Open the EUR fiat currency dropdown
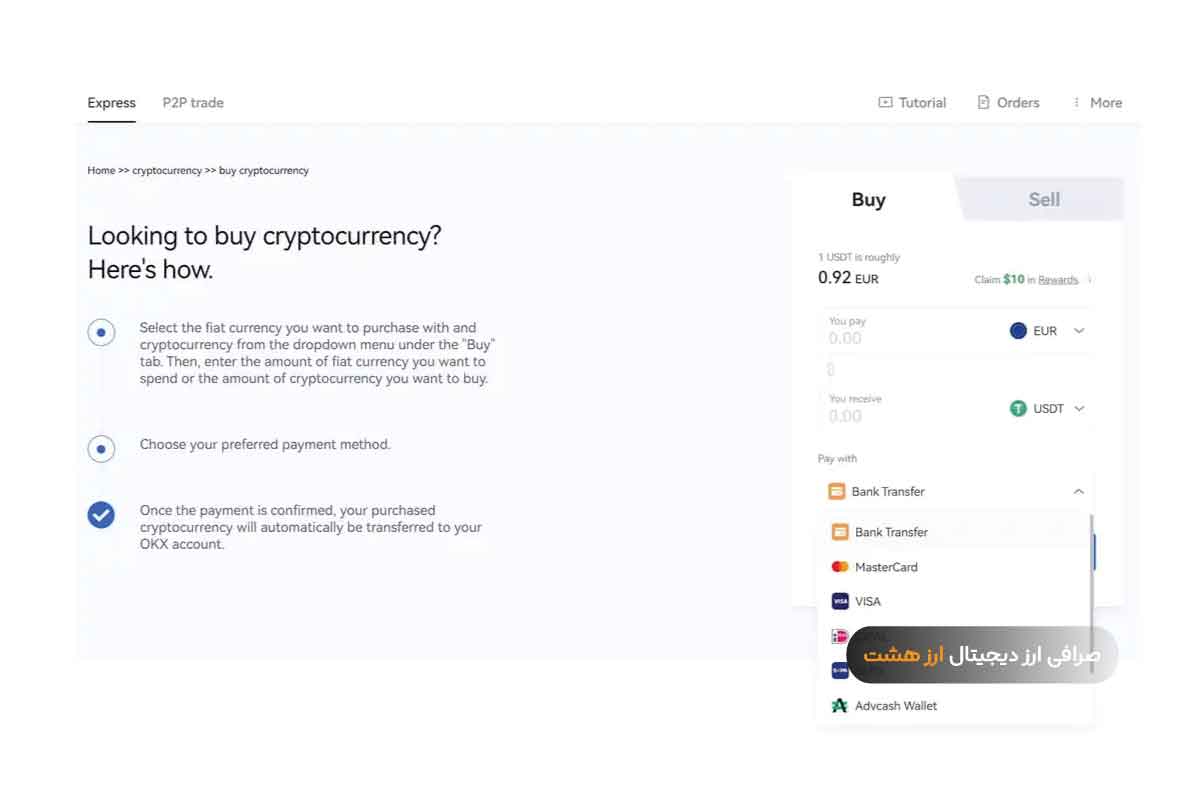The width and height of the screenshot is (1200, 800). (1078, 331)
